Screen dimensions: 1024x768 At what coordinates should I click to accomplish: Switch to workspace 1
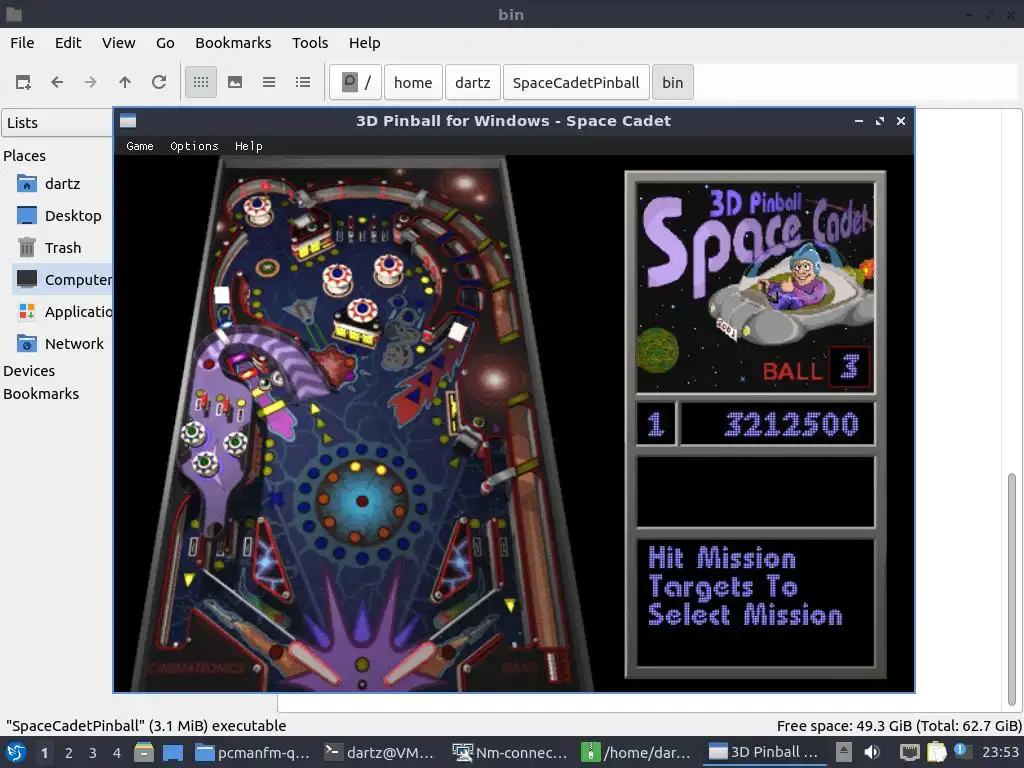(44, 753)
